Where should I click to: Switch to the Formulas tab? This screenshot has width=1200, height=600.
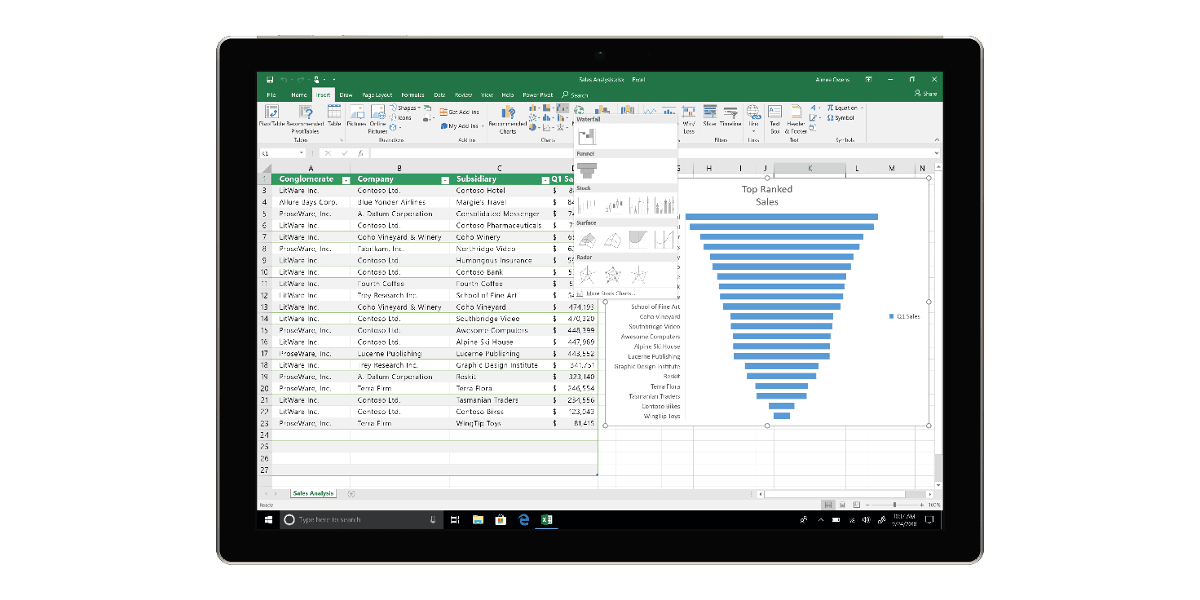(x=413, y=94)
